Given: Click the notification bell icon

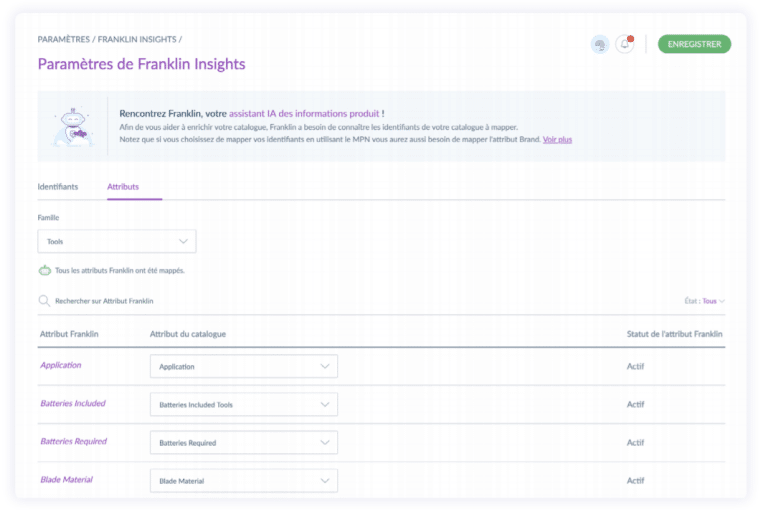Looking at the screenshot, I should pos(625,44).
